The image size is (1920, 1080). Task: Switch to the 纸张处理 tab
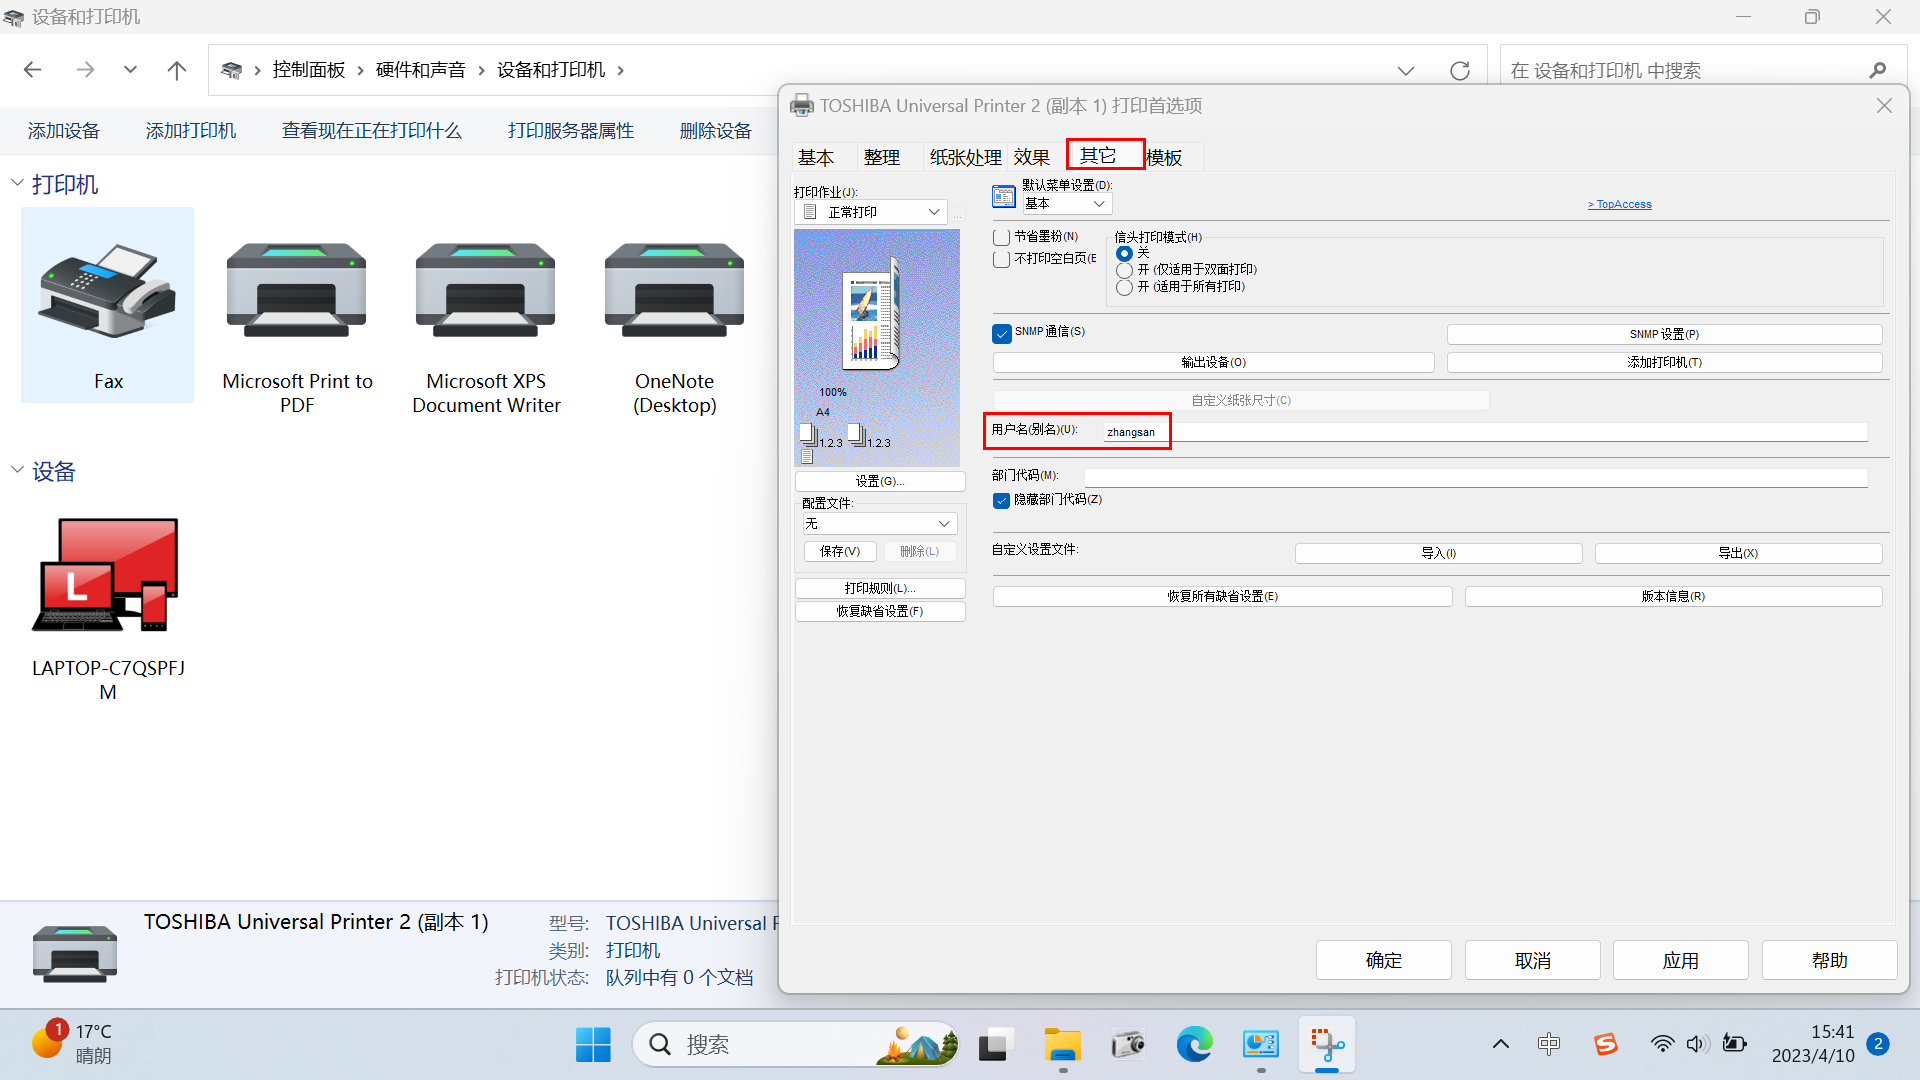coord(964,157)
